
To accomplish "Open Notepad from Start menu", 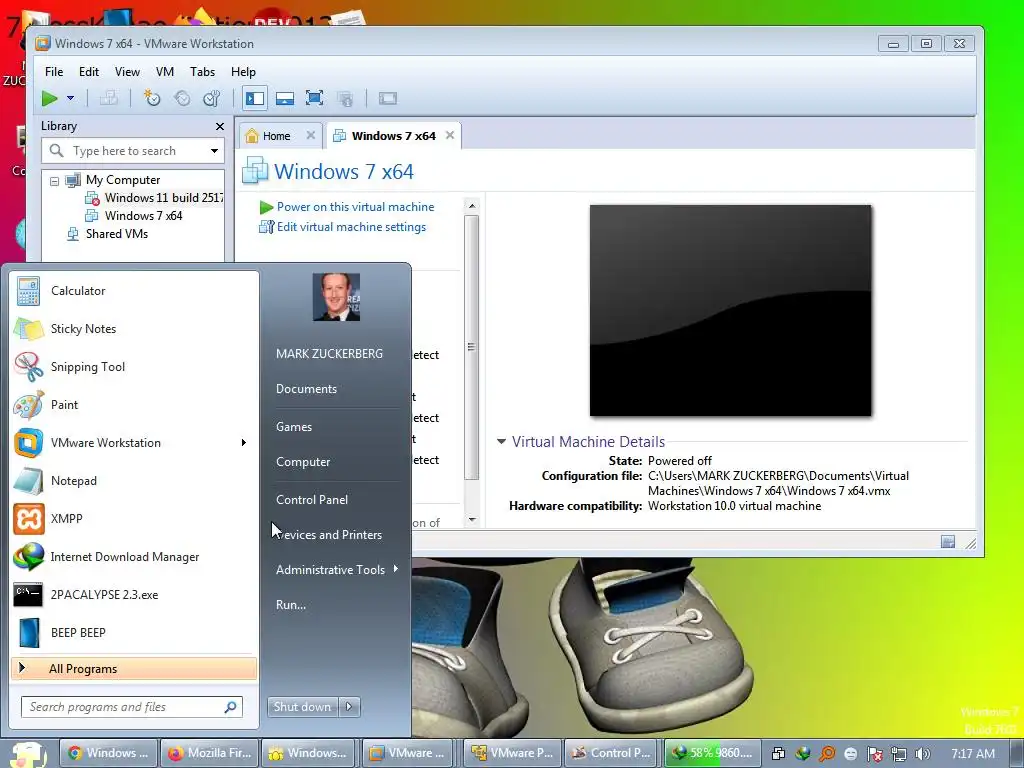I will 134,481.
